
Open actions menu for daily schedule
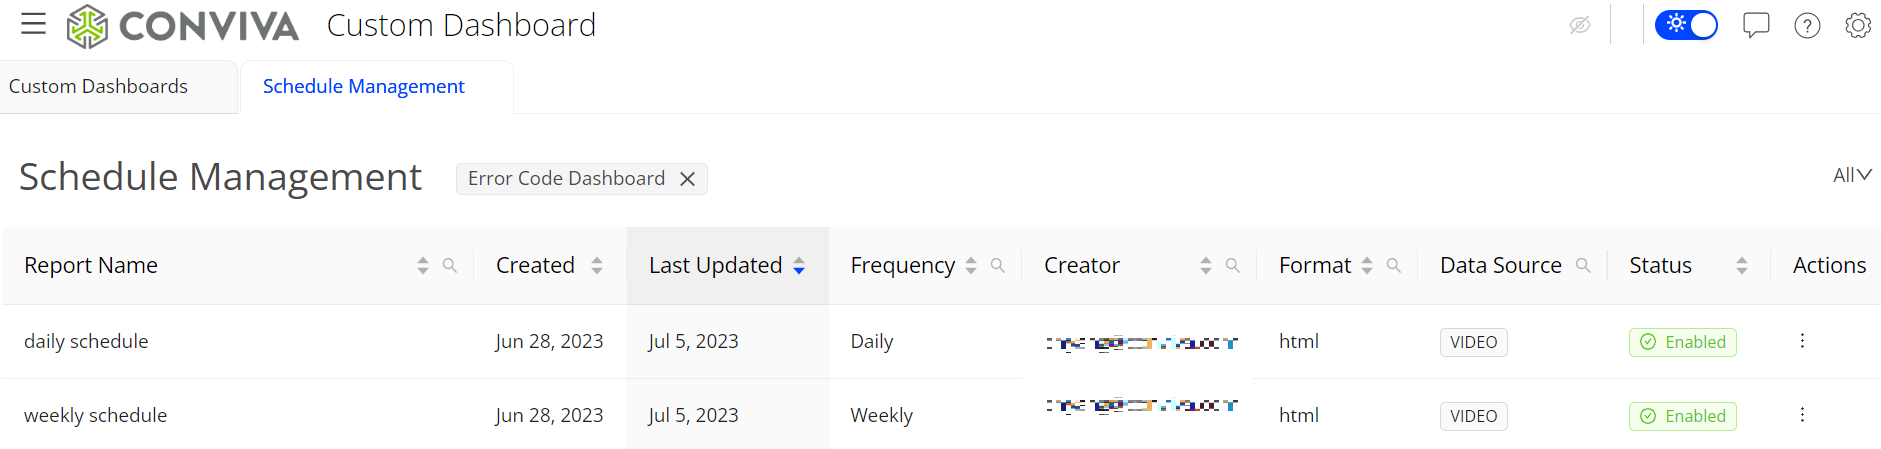point(1802,341)
